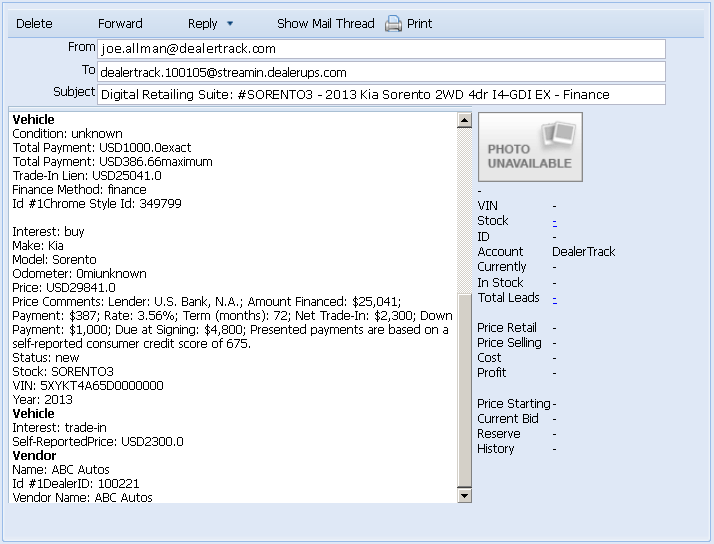This screenshot has width=714, height=544.
Task: Click the message scrollbar up arrow
Action: click(x=464, y=120)
